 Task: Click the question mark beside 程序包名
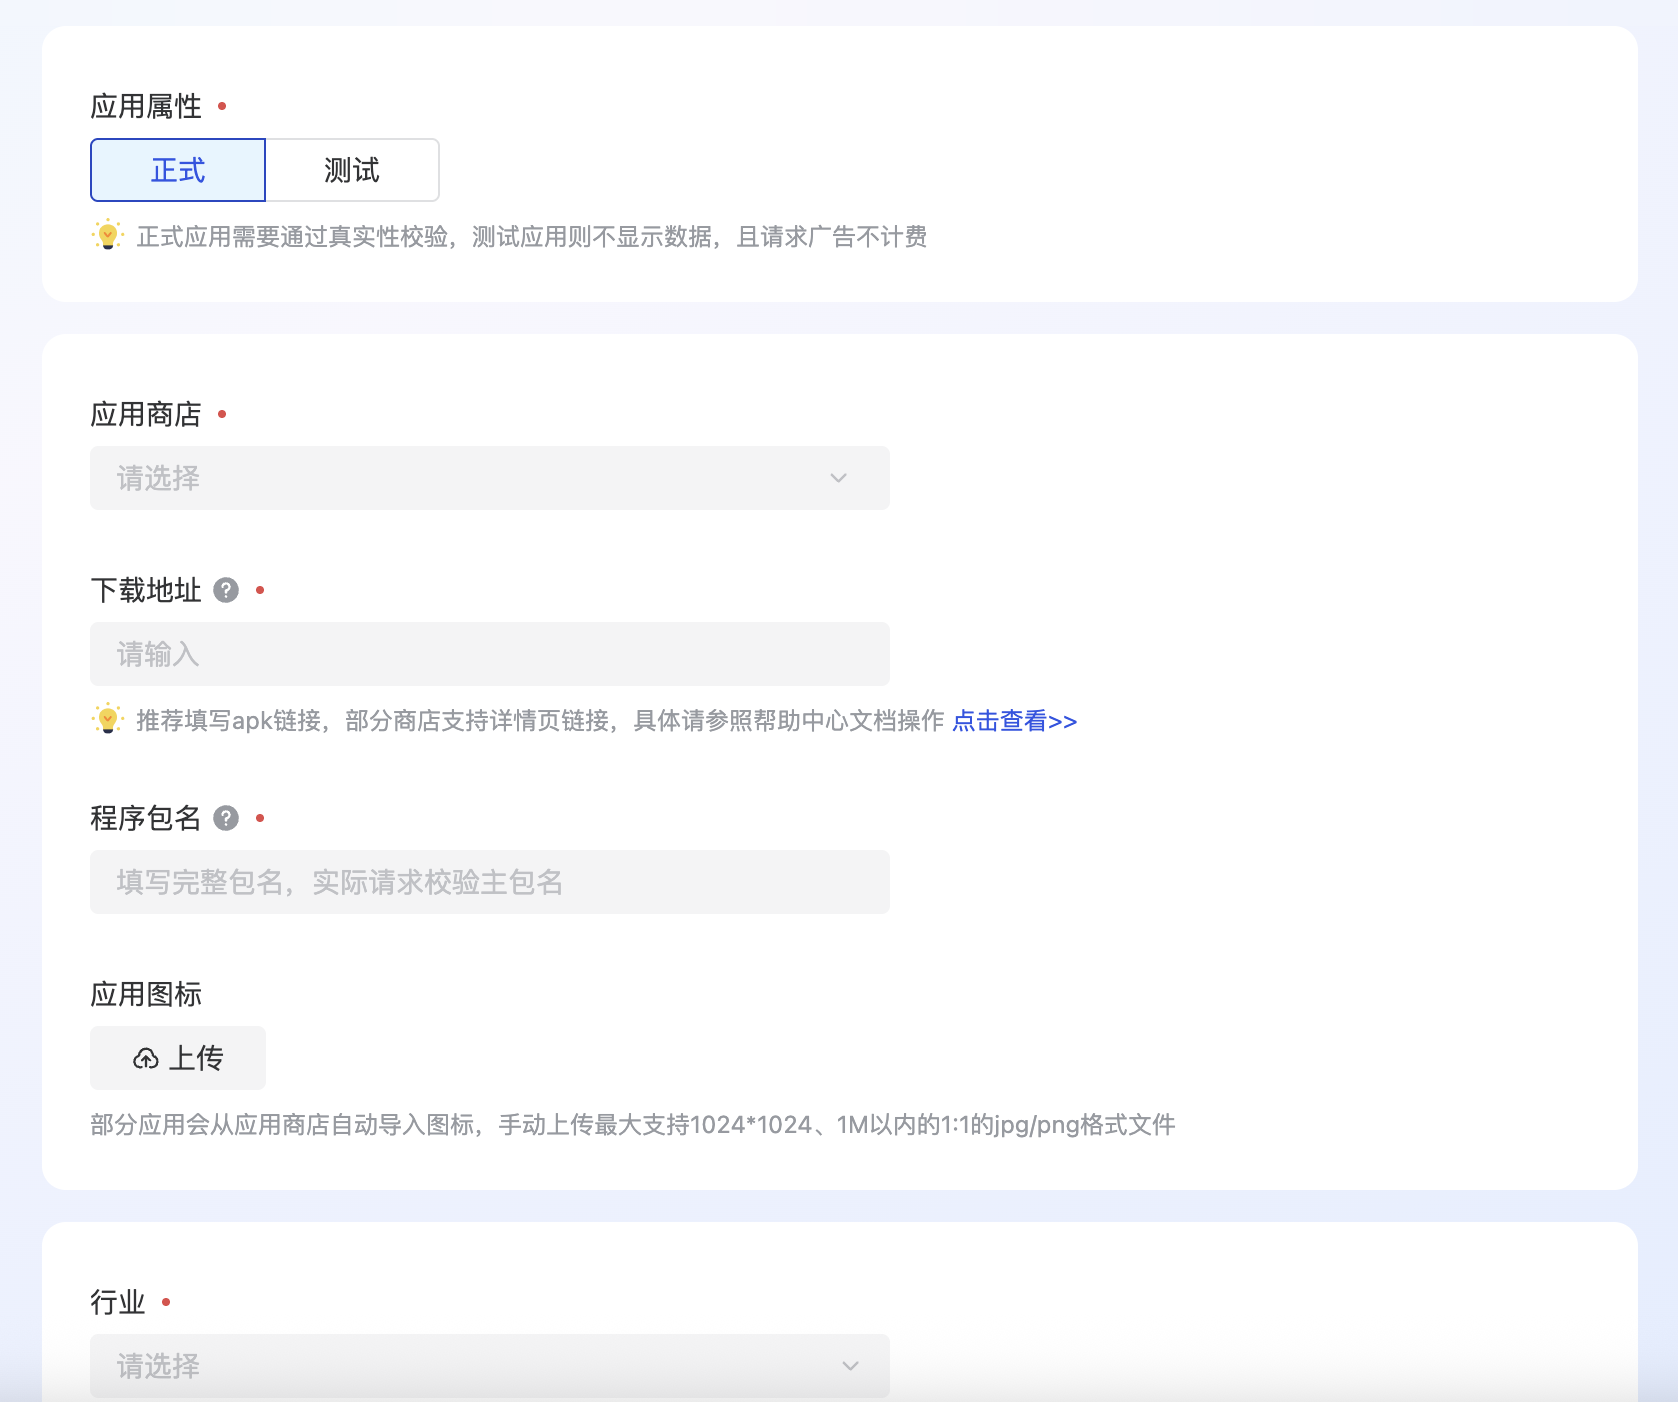(227, 818)
